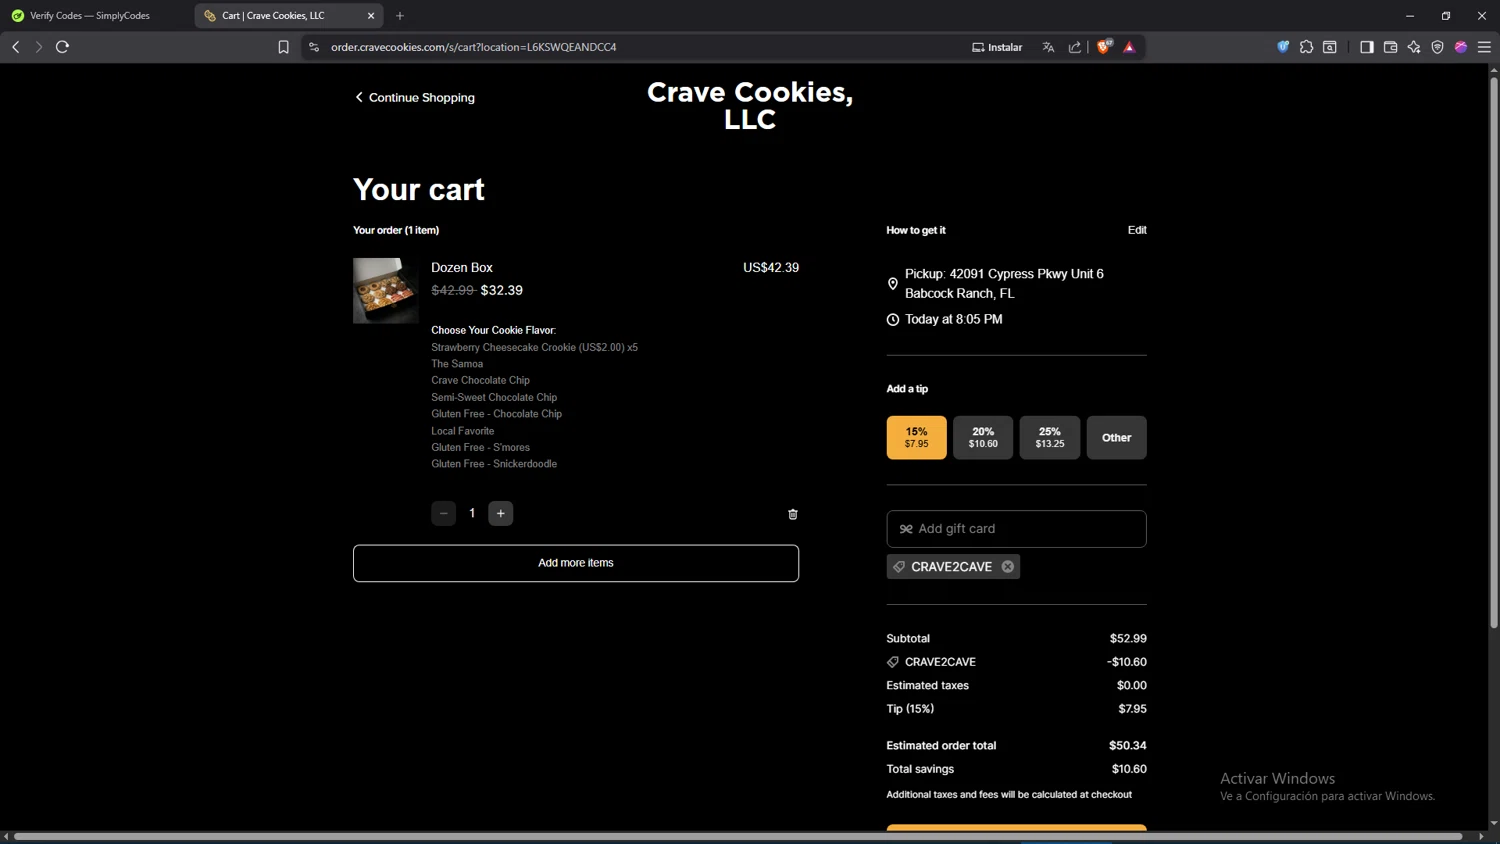
Task: Click the Add gift card field
Action: pyautogui.click(x=1017, y=529)
